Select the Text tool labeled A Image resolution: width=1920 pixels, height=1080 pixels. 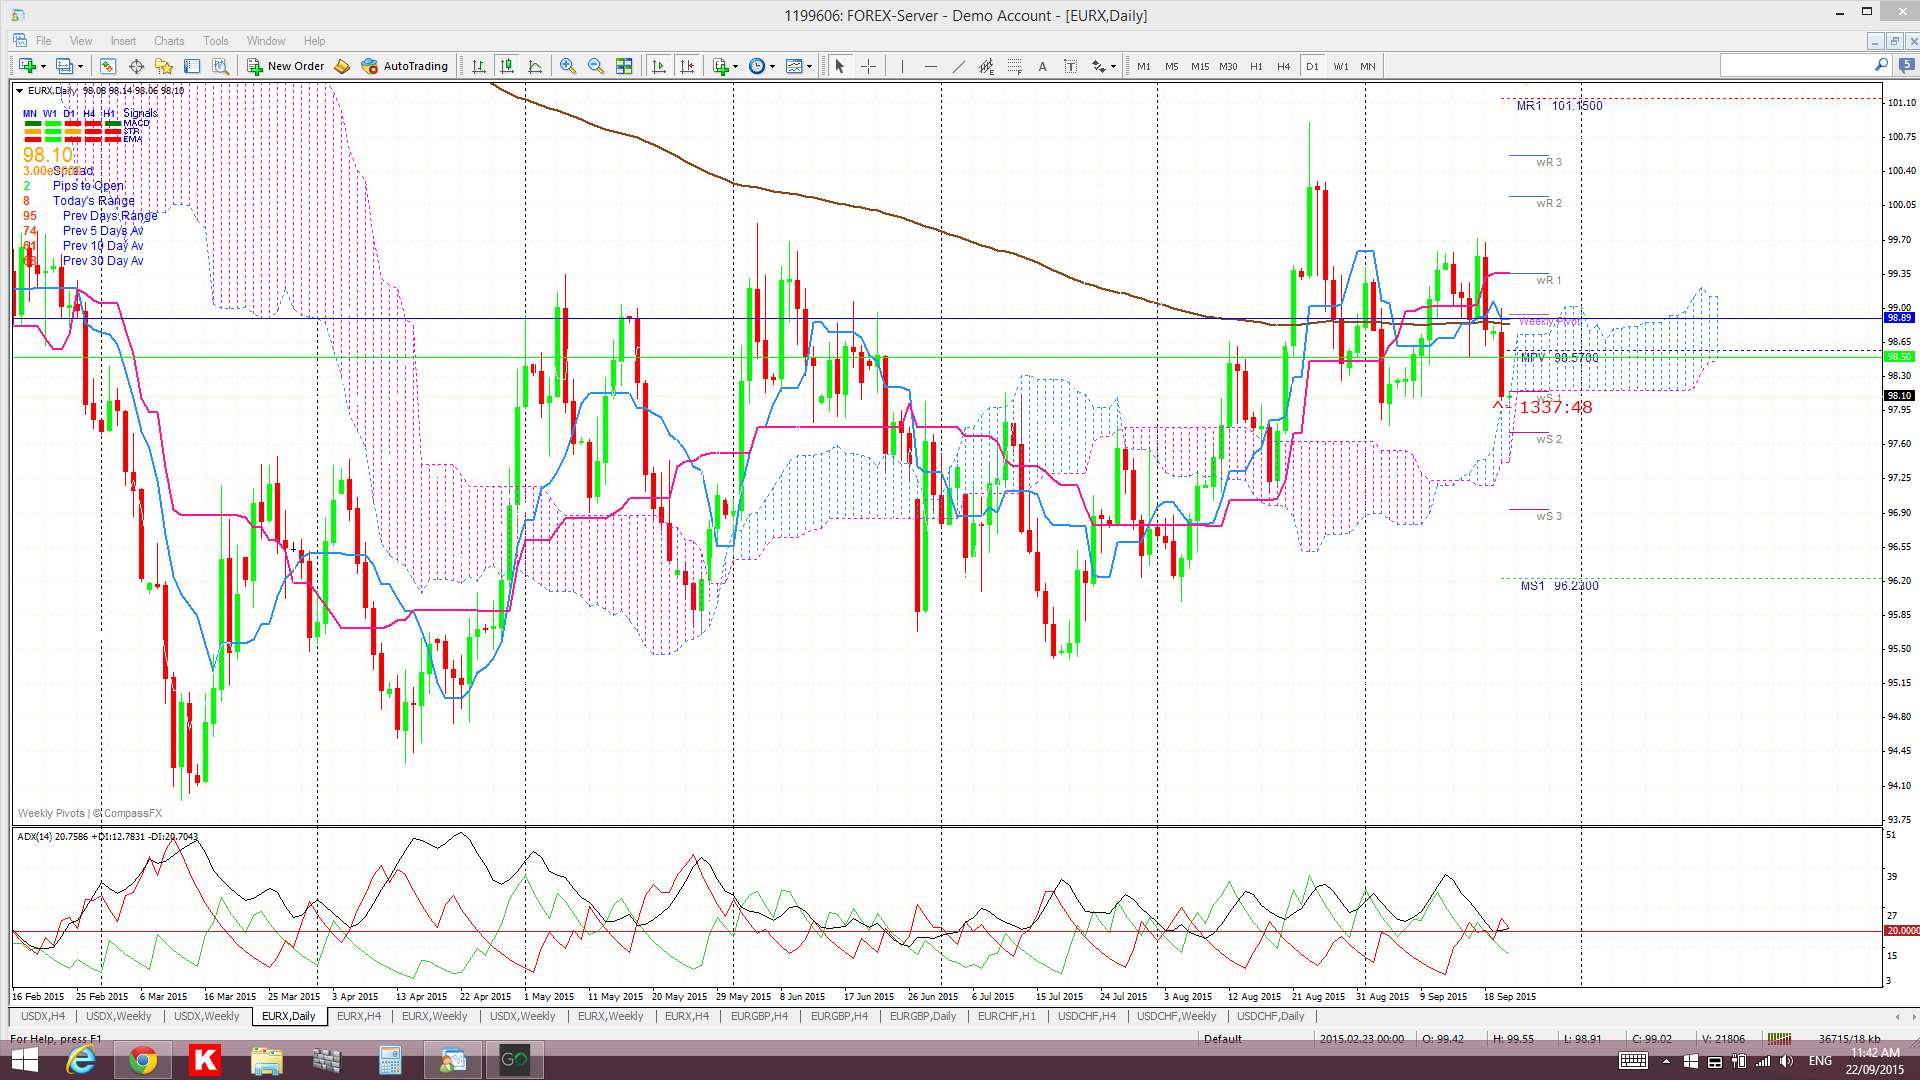[1042, 66]
